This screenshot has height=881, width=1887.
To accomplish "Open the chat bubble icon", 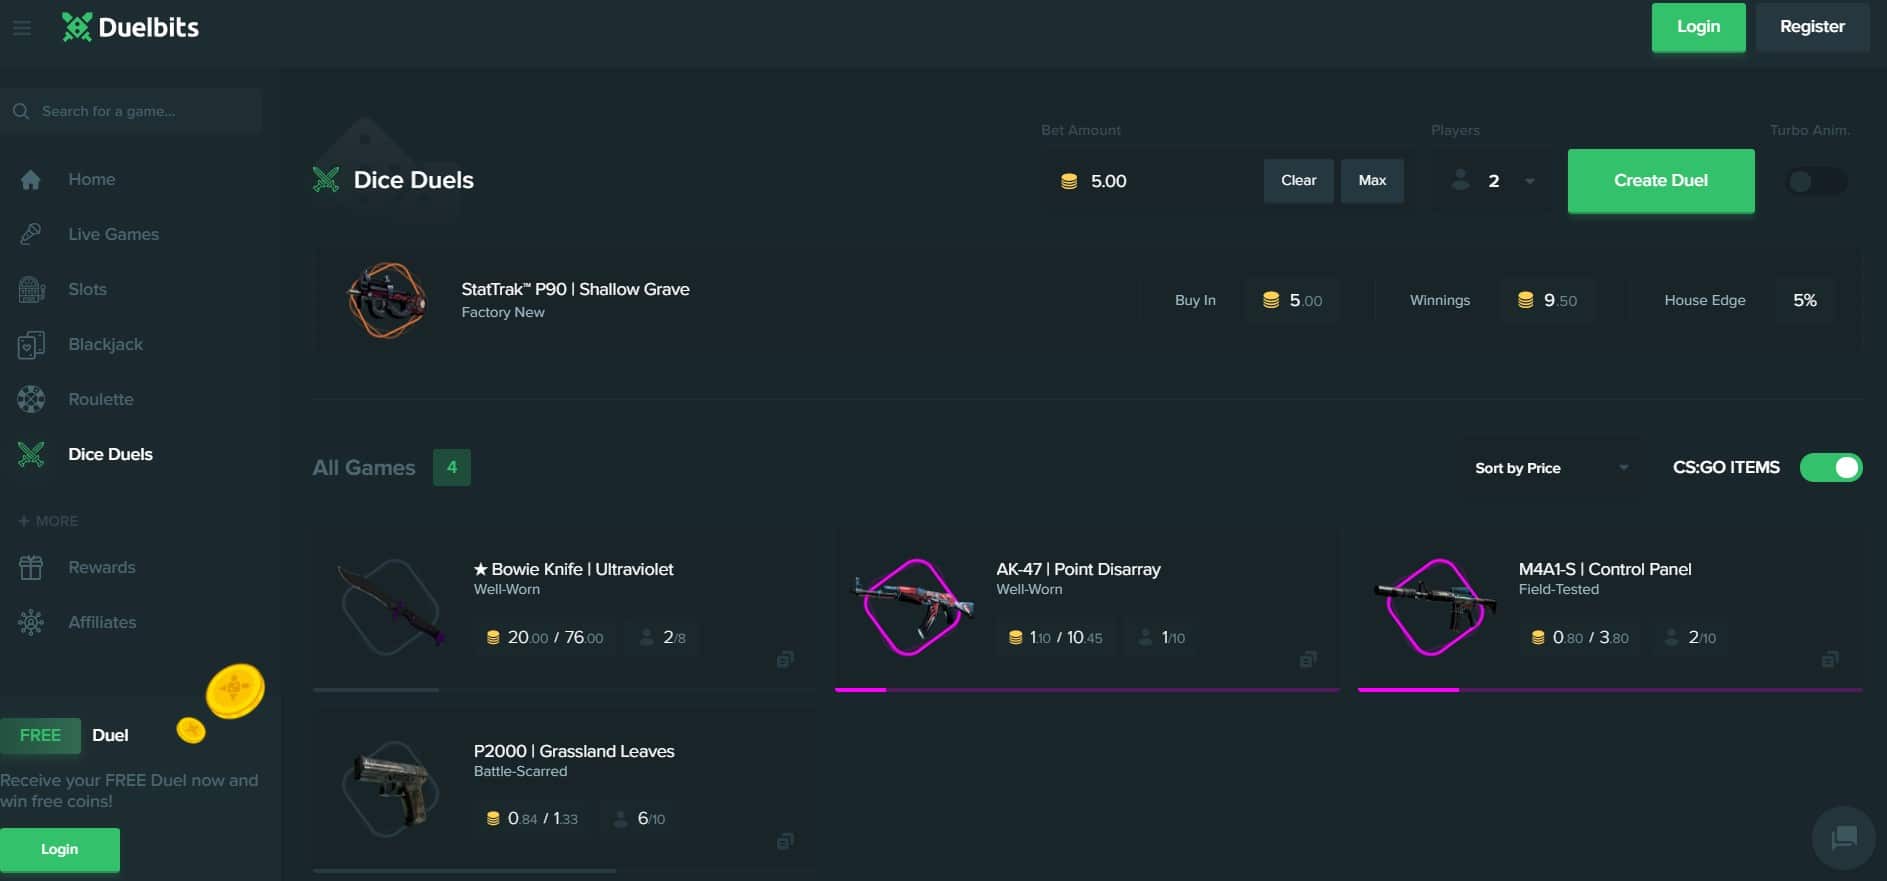I will click(1844, 837).
